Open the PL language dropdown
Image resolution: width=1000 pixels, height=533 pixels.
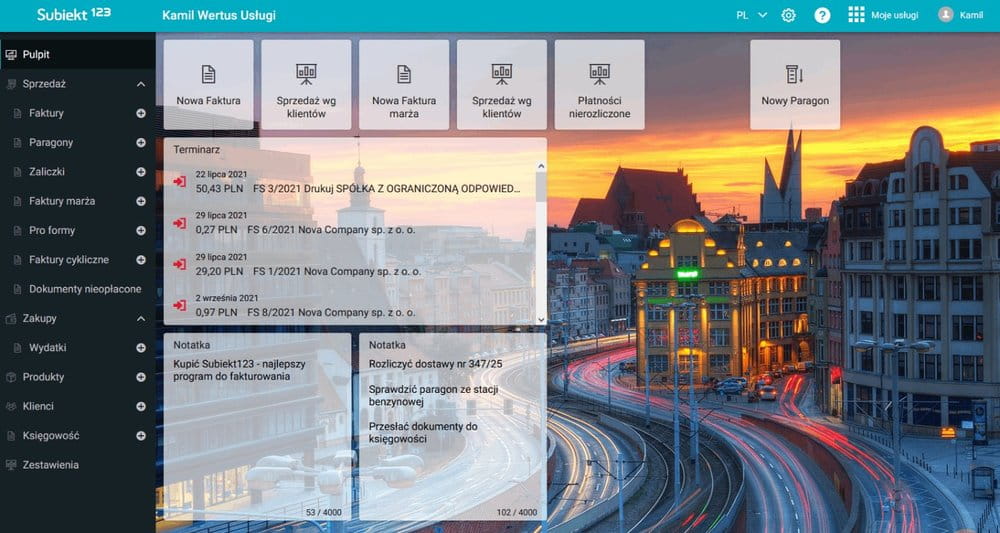pyautogui.click(x=751, y=16)
